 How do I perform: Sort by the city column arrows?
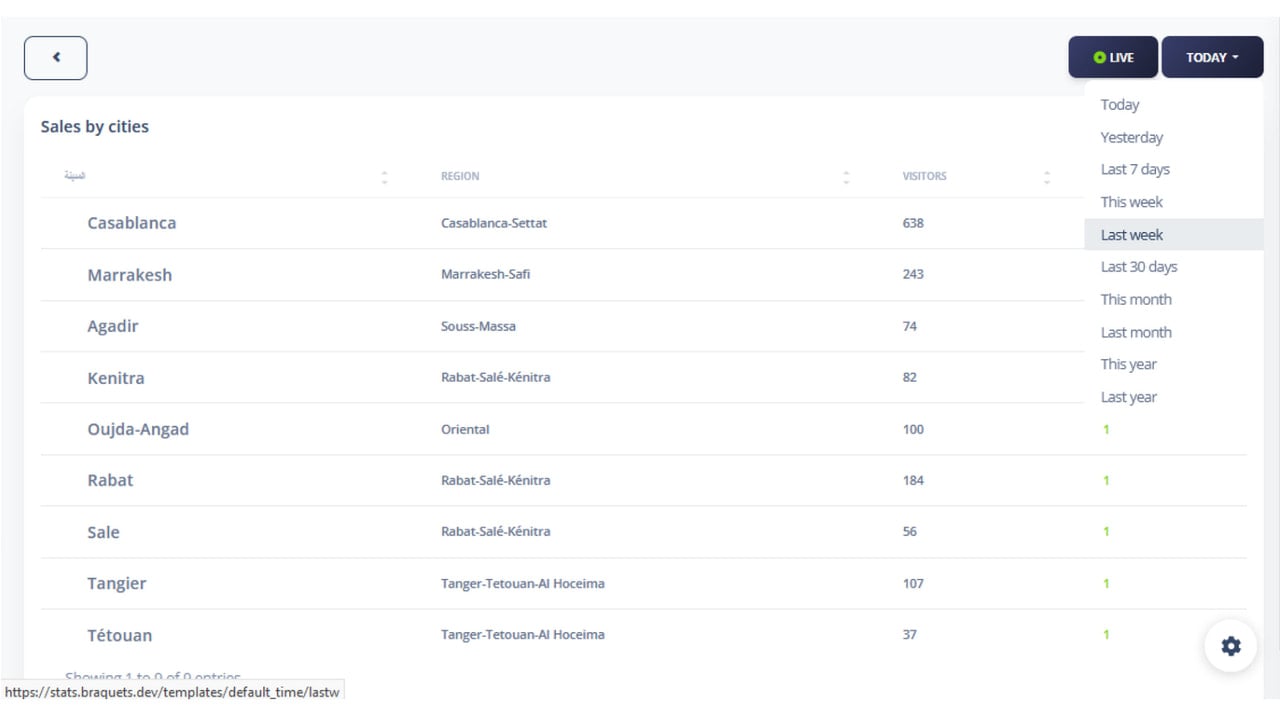tap(385, 177)
